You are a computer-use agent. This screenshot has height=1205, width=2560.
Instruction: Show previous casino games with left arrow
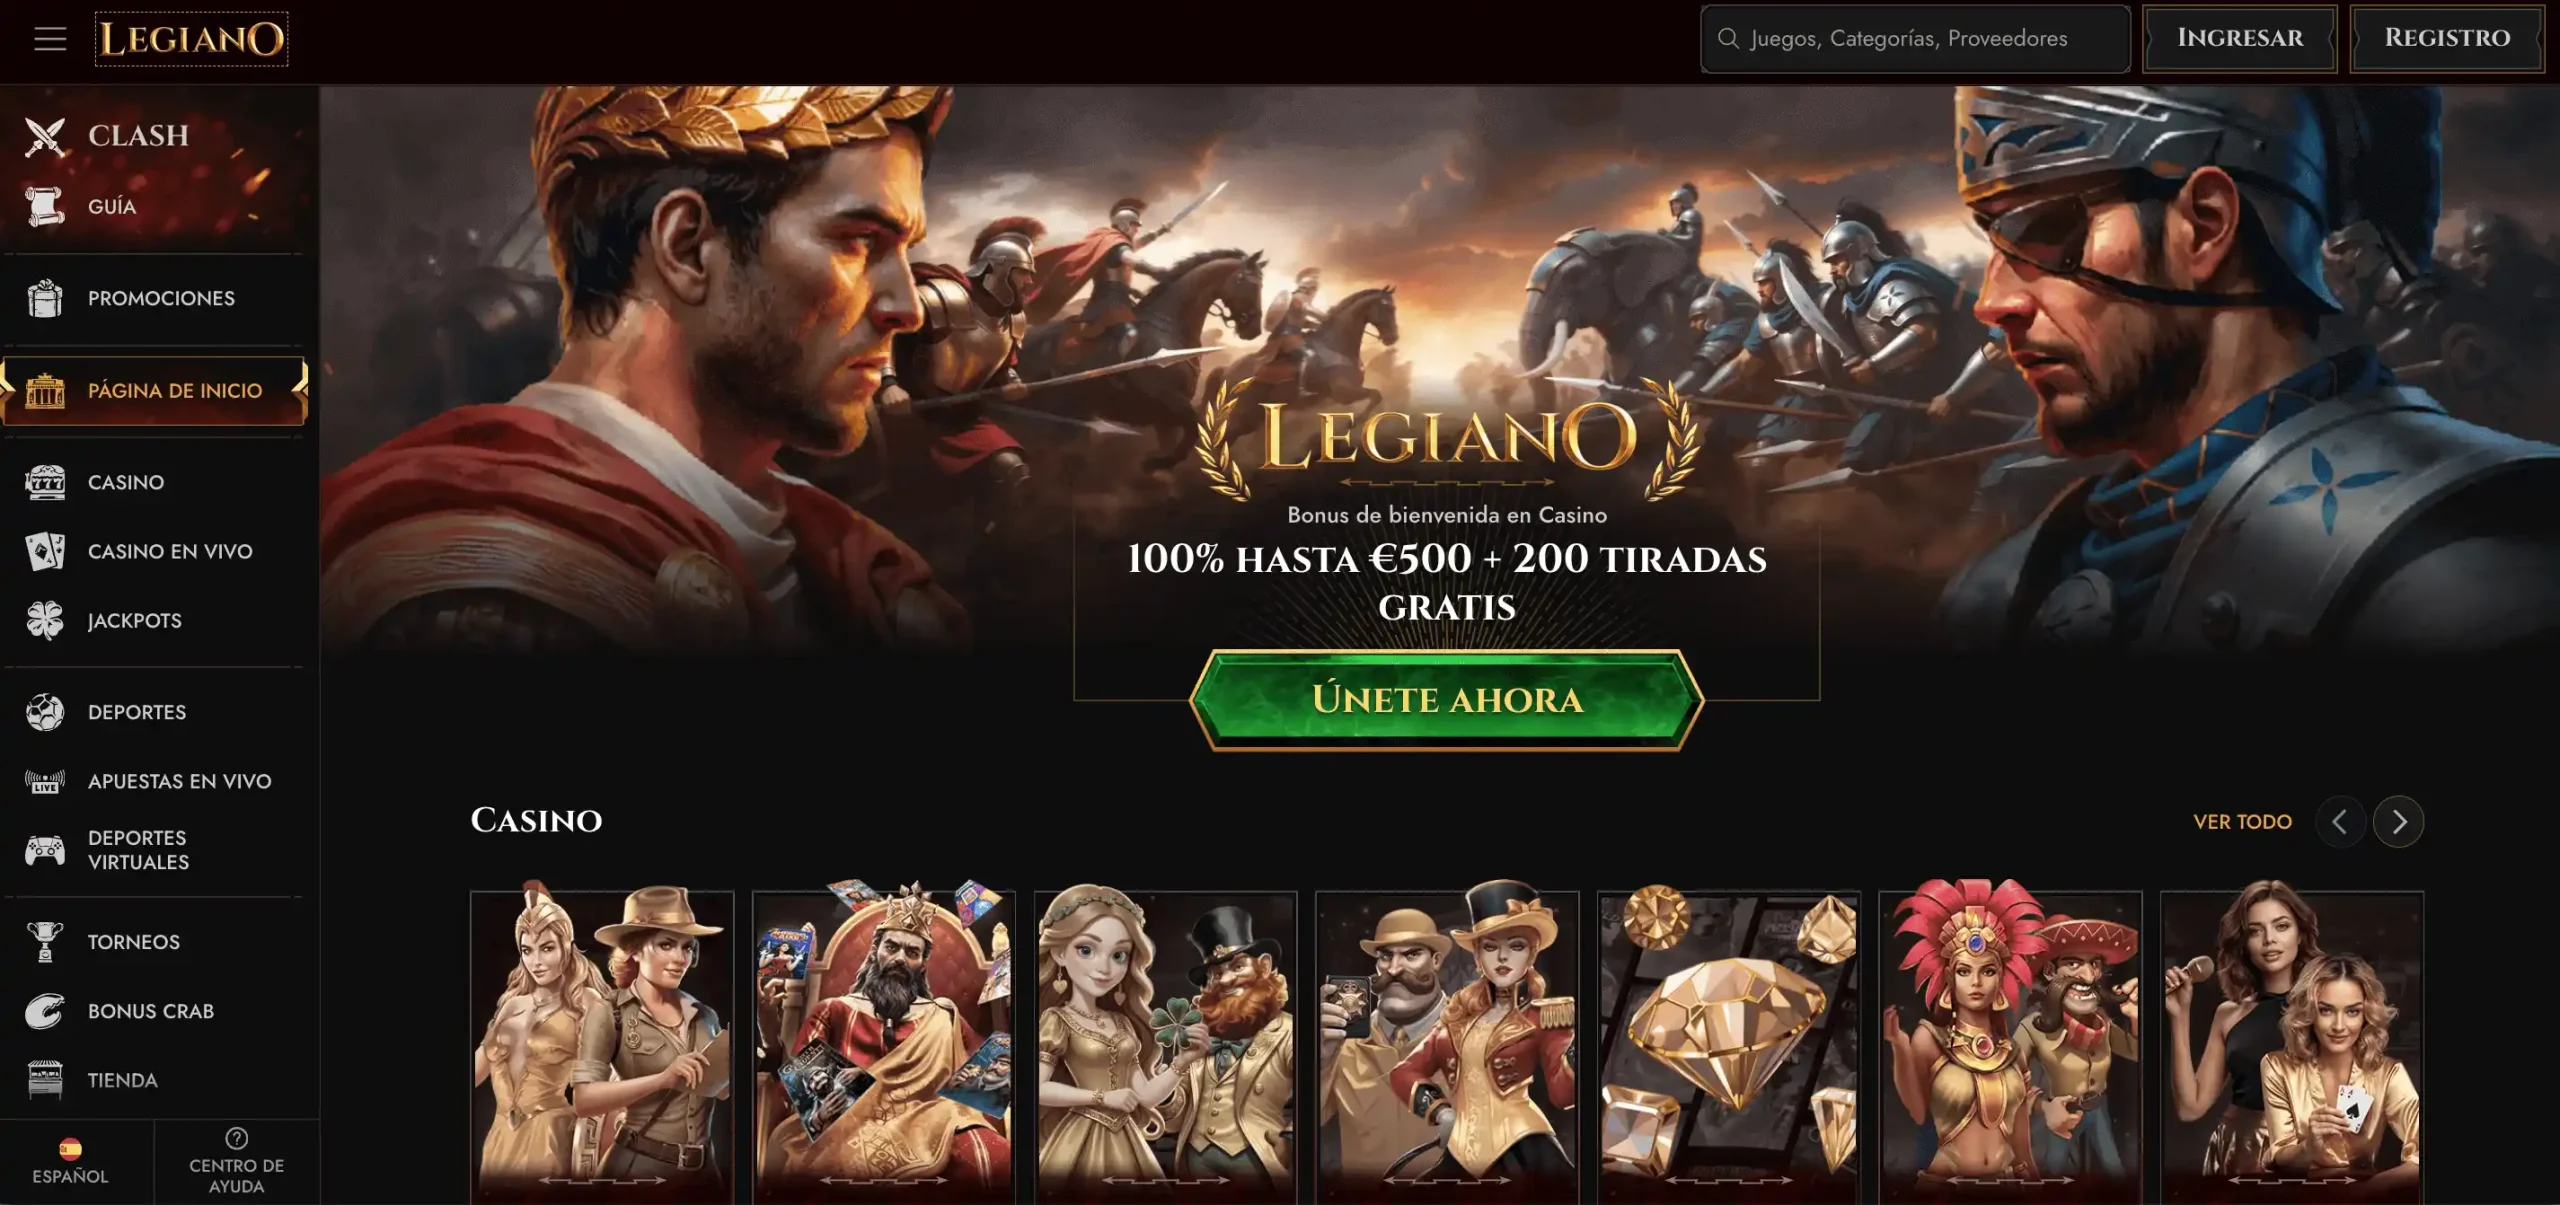[x=2340, y=821]
